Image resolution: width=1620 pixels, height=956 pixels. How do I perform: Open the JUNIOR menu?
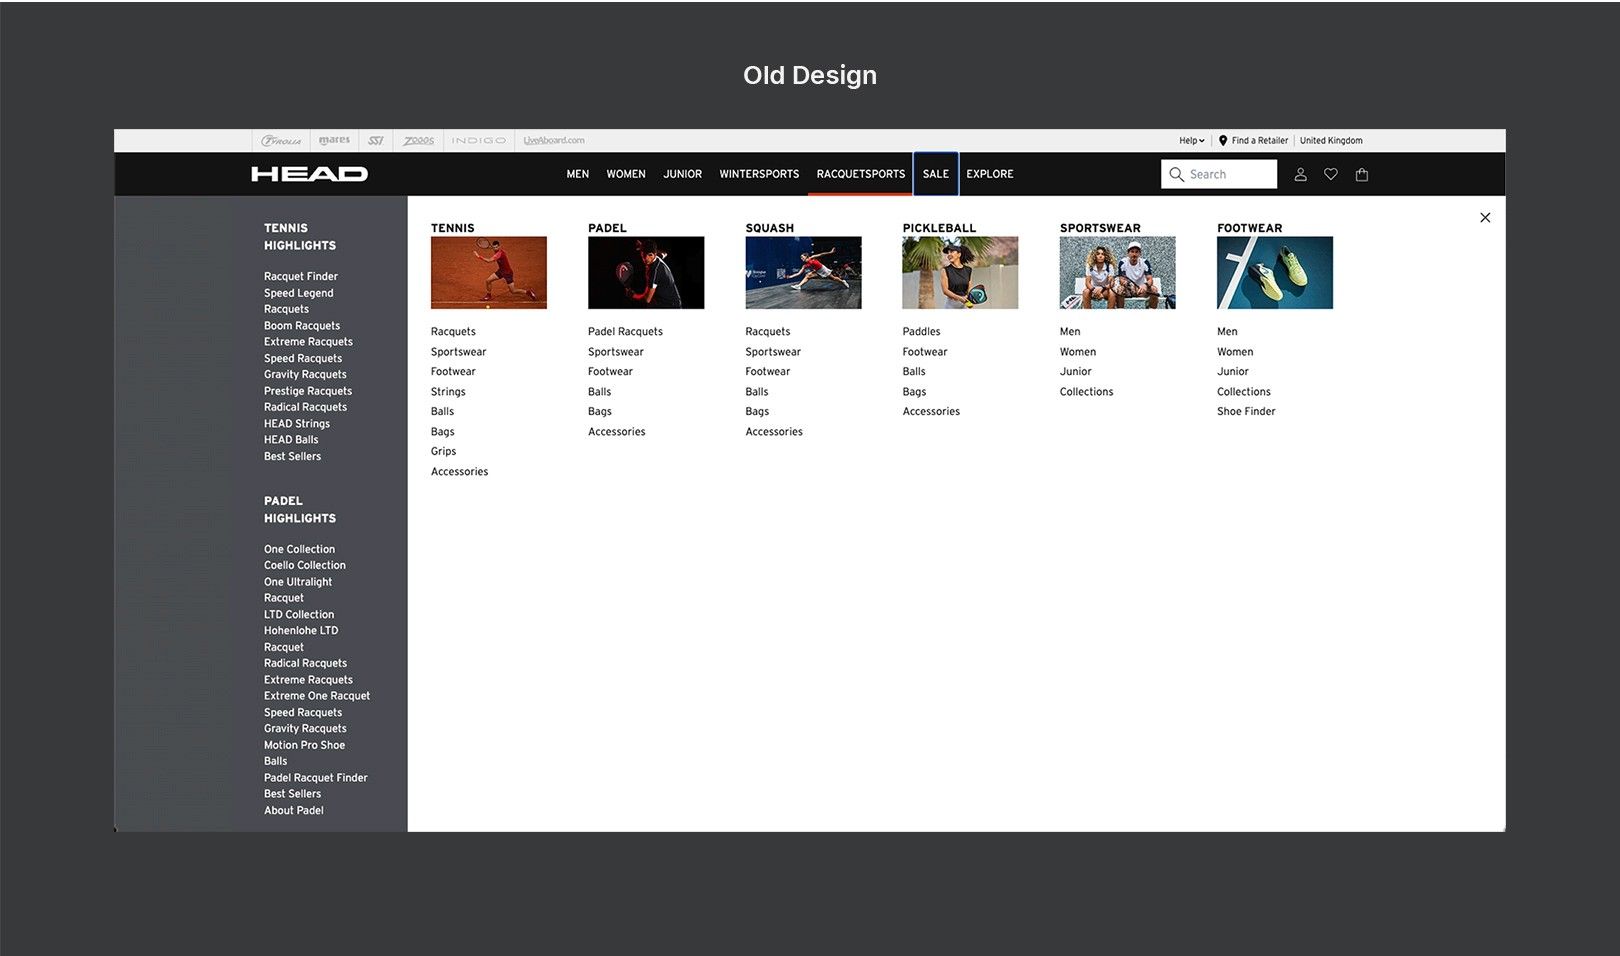(683, 174)
